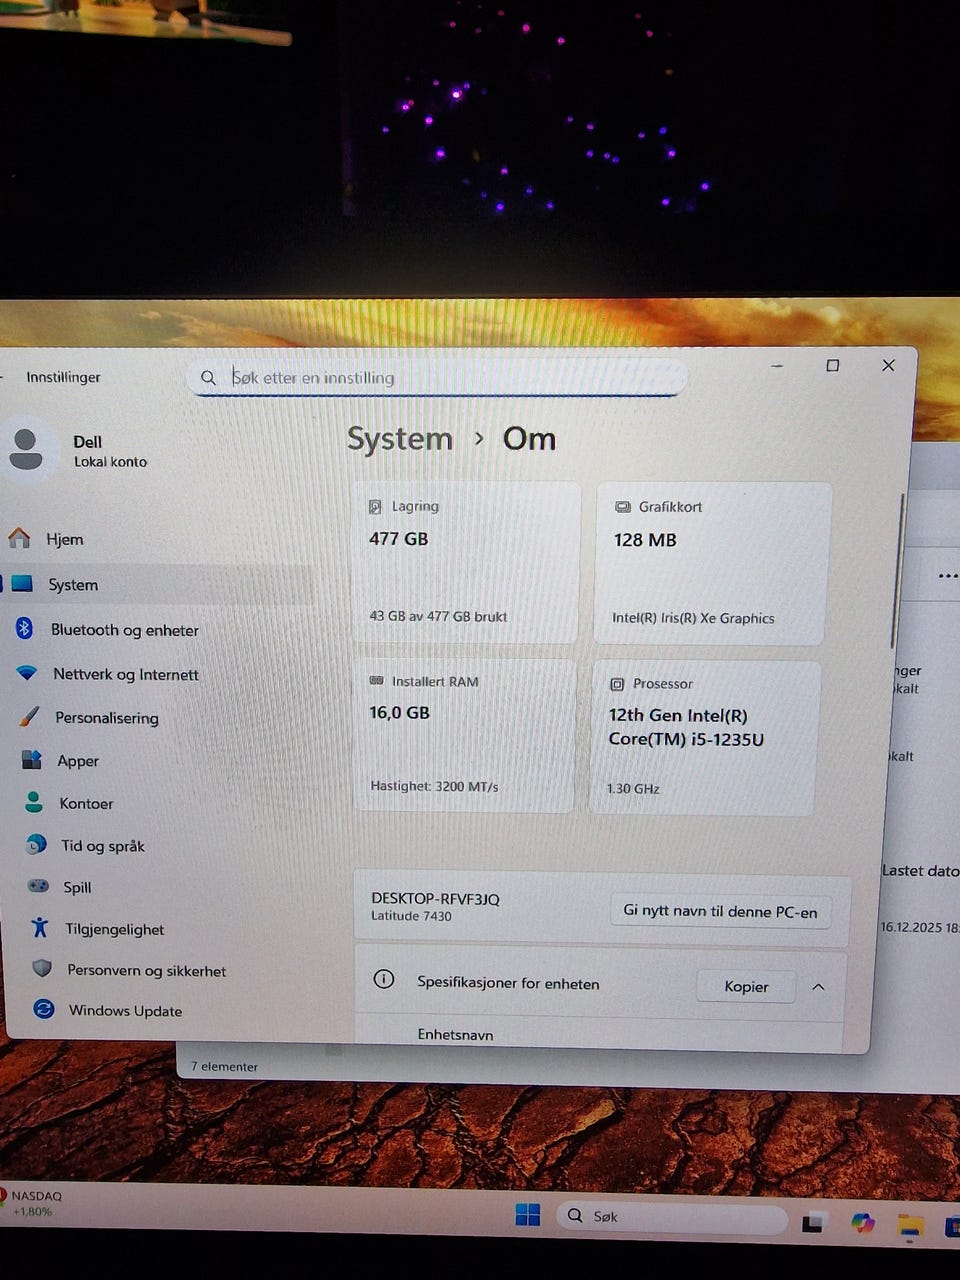Open the NASDAQ widget on taskbar
The image size is (960, 1280).
click(32, 1203)
